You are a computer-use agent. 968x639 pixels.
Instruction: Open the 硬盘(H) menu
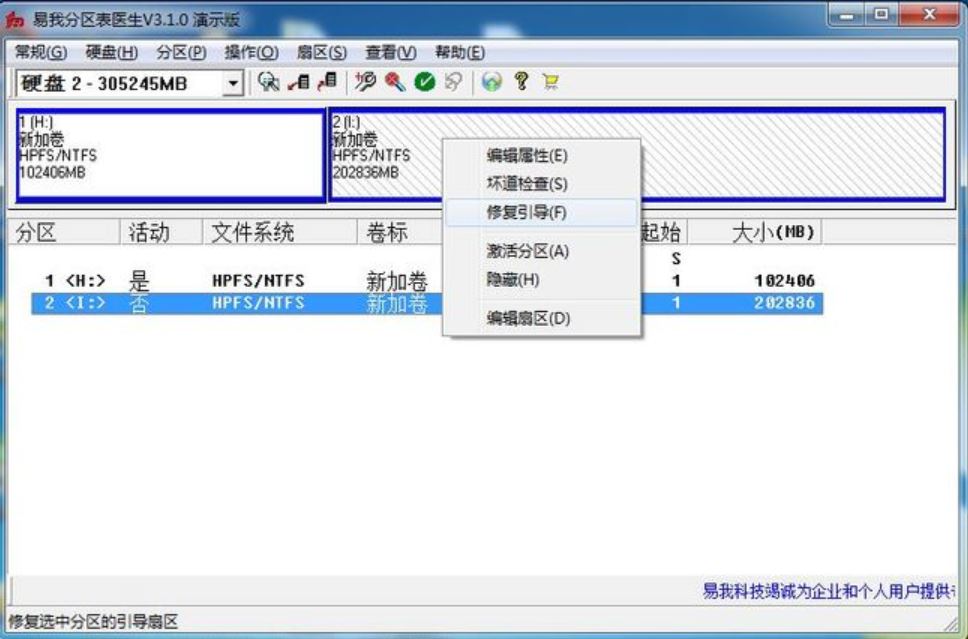coord(112,52)
